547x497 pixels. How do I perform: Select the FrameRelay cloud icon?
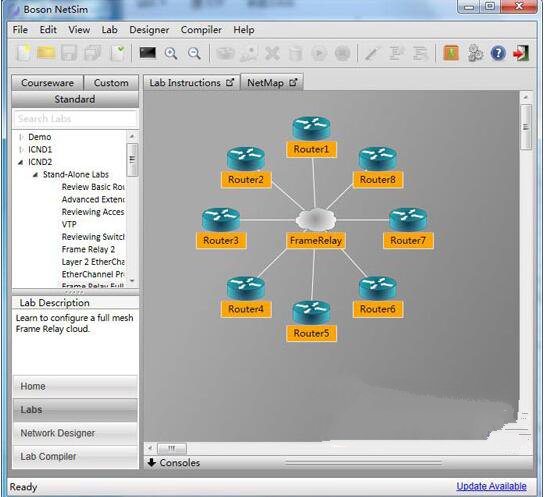pos(316,220)
